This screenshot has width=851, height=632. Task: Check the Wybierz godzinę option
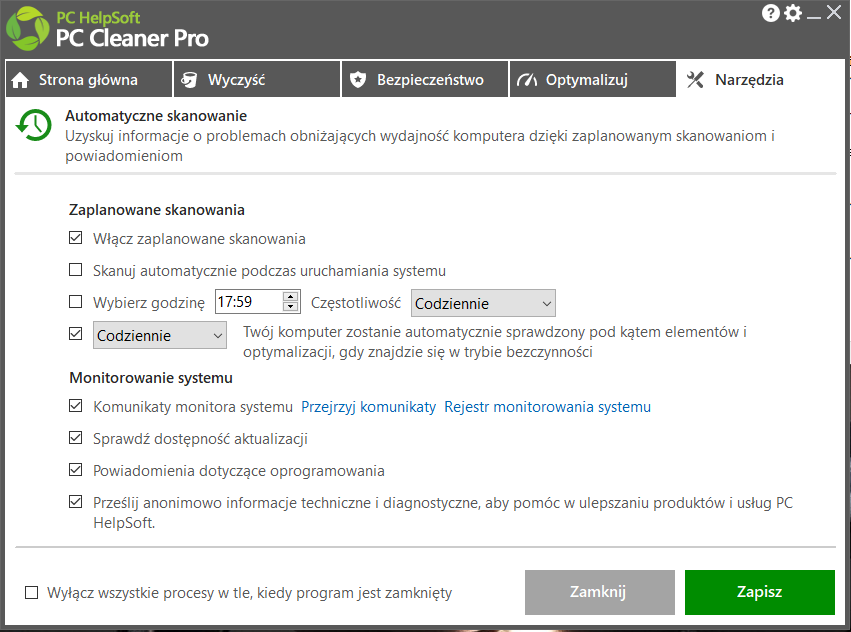75,301
